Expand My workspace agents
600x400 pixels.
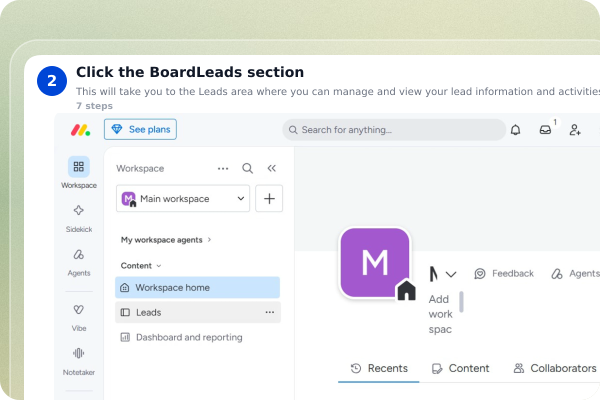coord(166,240)
